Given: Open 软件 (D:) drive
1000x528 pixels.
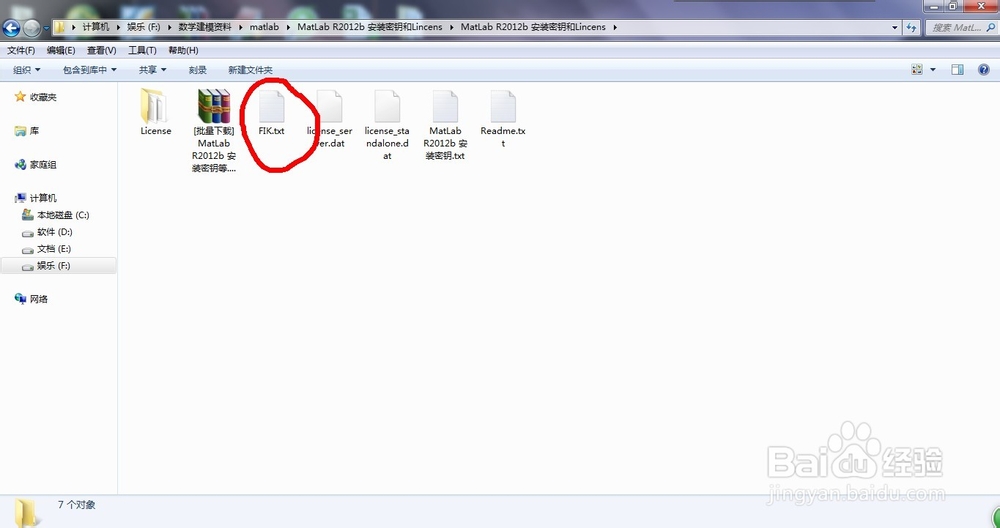Looking at the screenshot, I should (54, 232).
